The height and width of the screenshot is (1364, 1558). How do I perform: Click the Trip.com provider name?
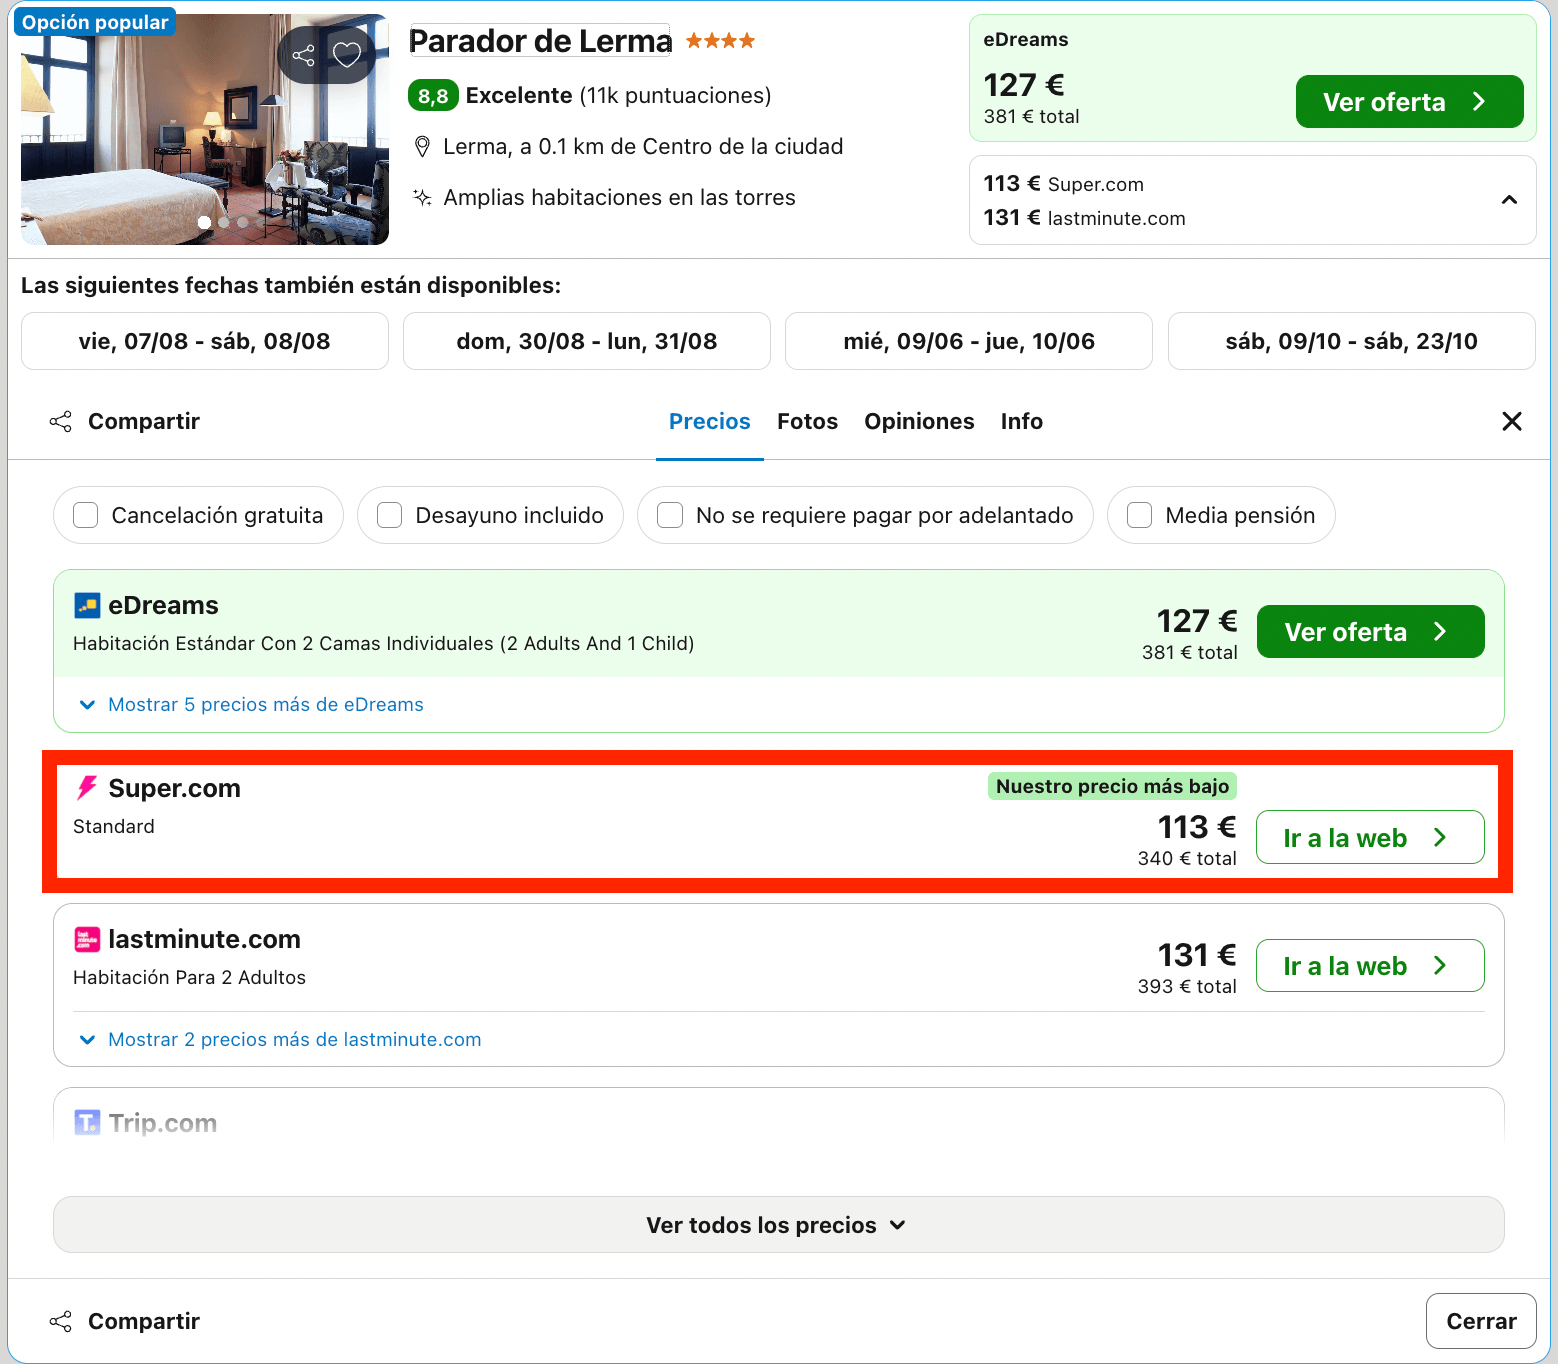point(163,1122)
